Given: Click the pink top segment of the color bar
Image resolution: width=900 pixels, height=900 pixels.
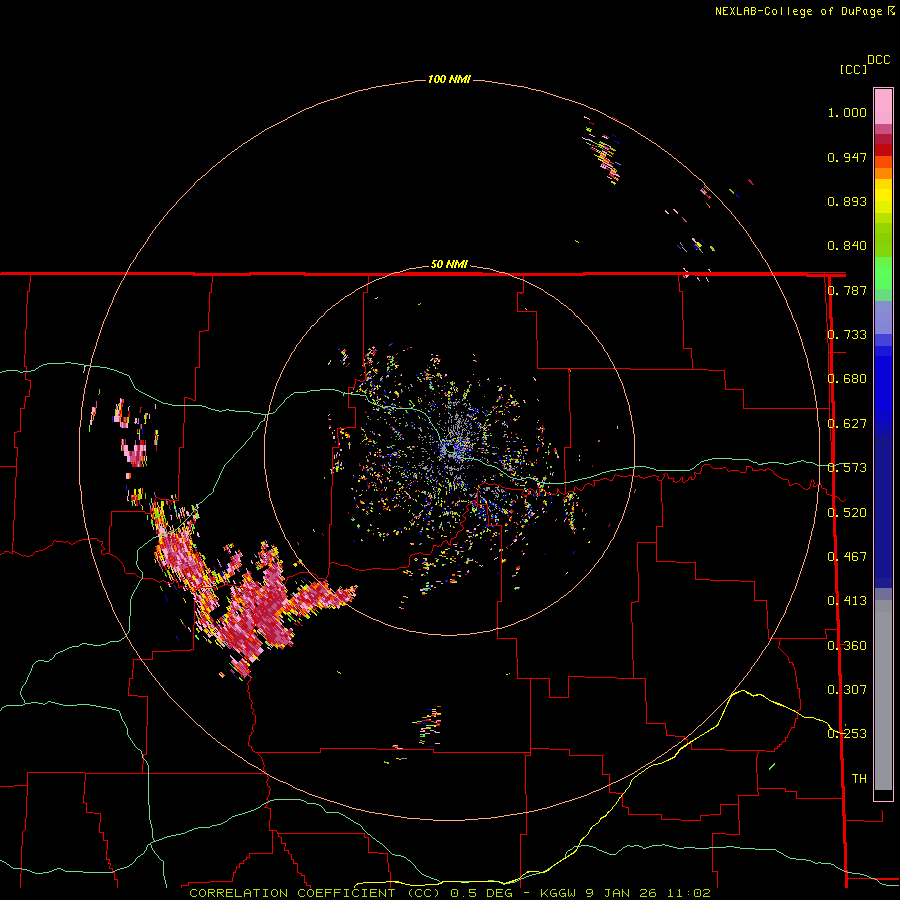Looking at the screenshot, I should pos(883,106).
